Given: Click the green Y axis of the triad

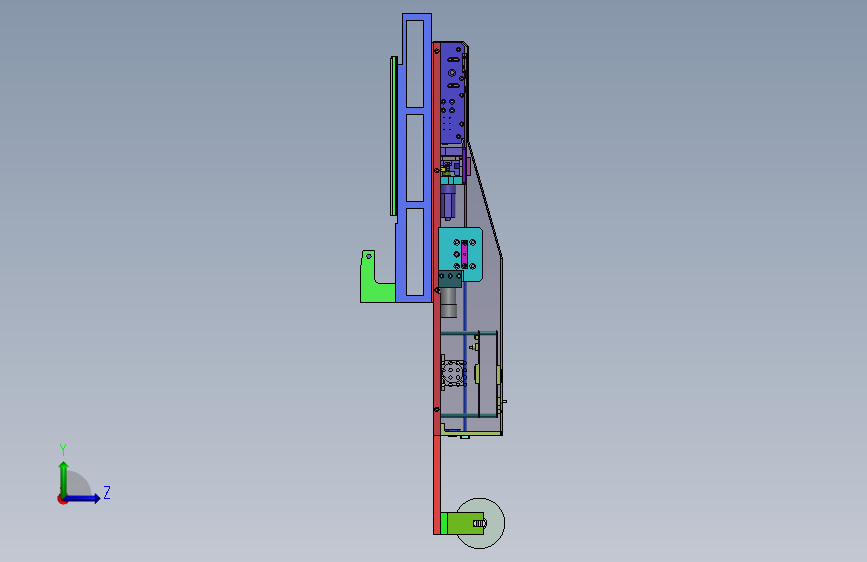Looking at the screenshot, I should (x=64, y=479).
